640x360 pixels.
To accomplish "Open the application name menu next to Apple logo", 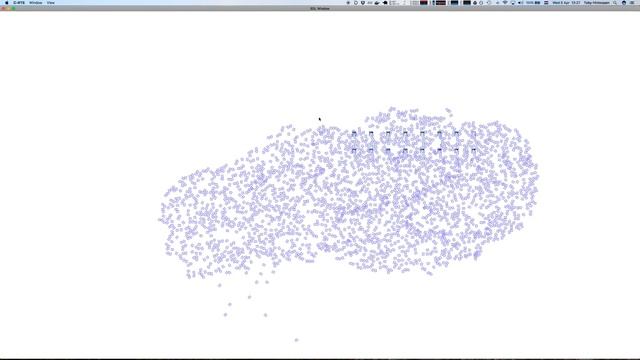I will 19,3.
